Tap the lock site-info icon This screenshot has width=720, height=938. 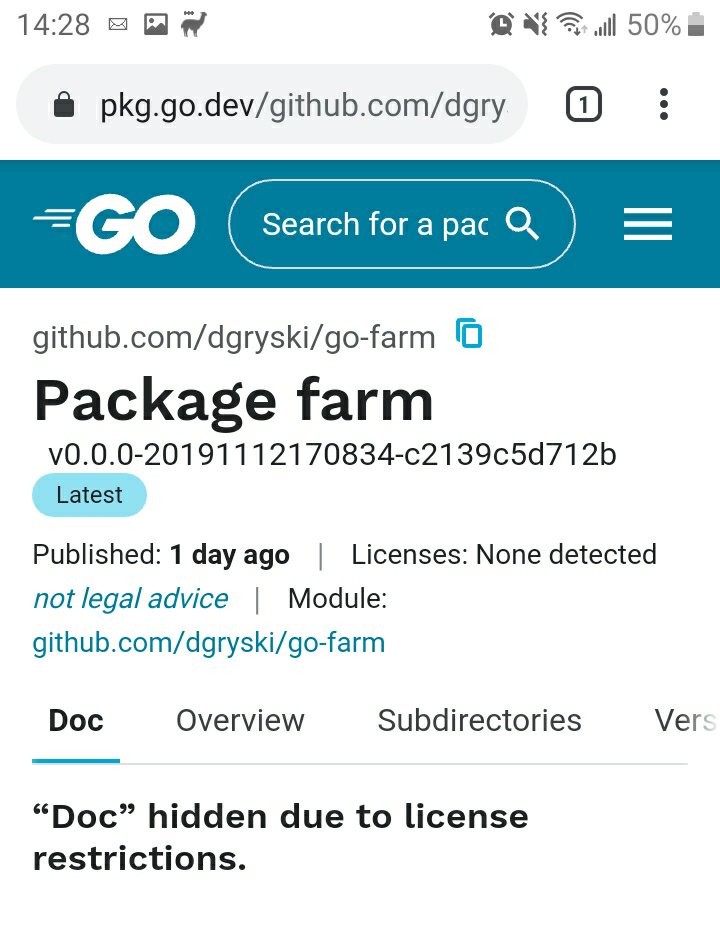click(64, 105)
